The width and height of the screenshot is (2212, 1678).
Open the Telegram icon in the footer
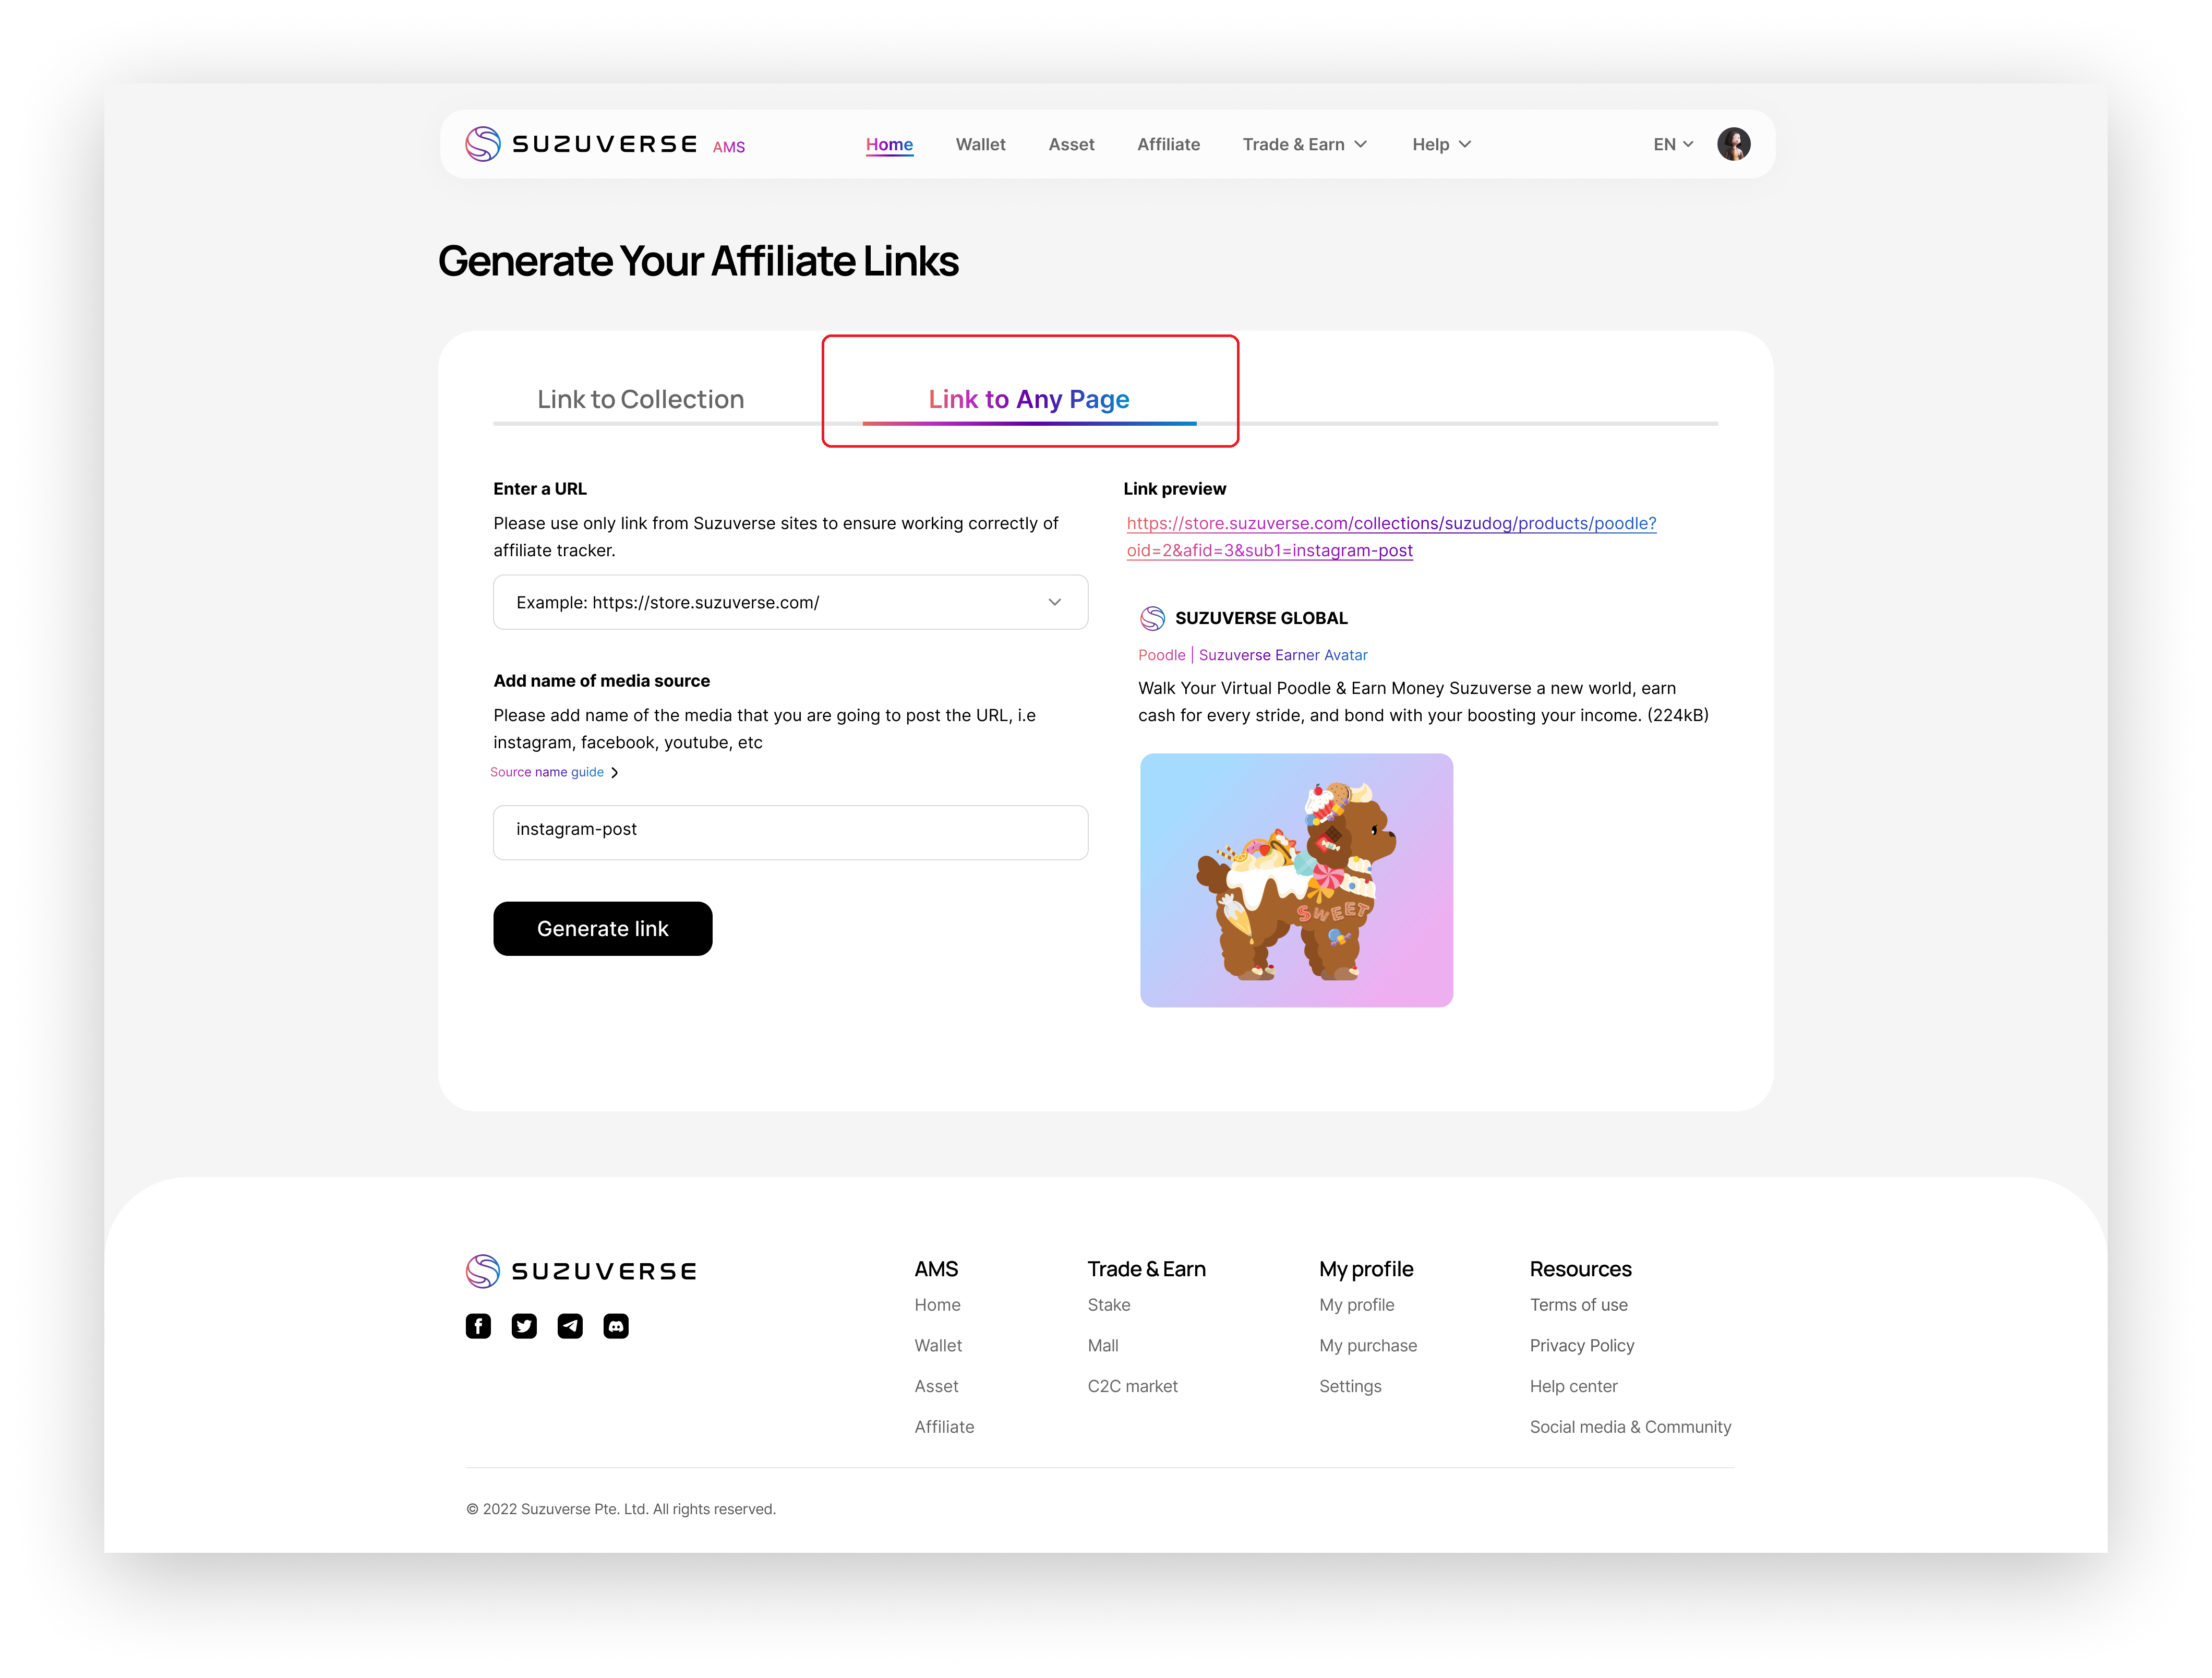pyautogui.click(x=570, y=1326)
